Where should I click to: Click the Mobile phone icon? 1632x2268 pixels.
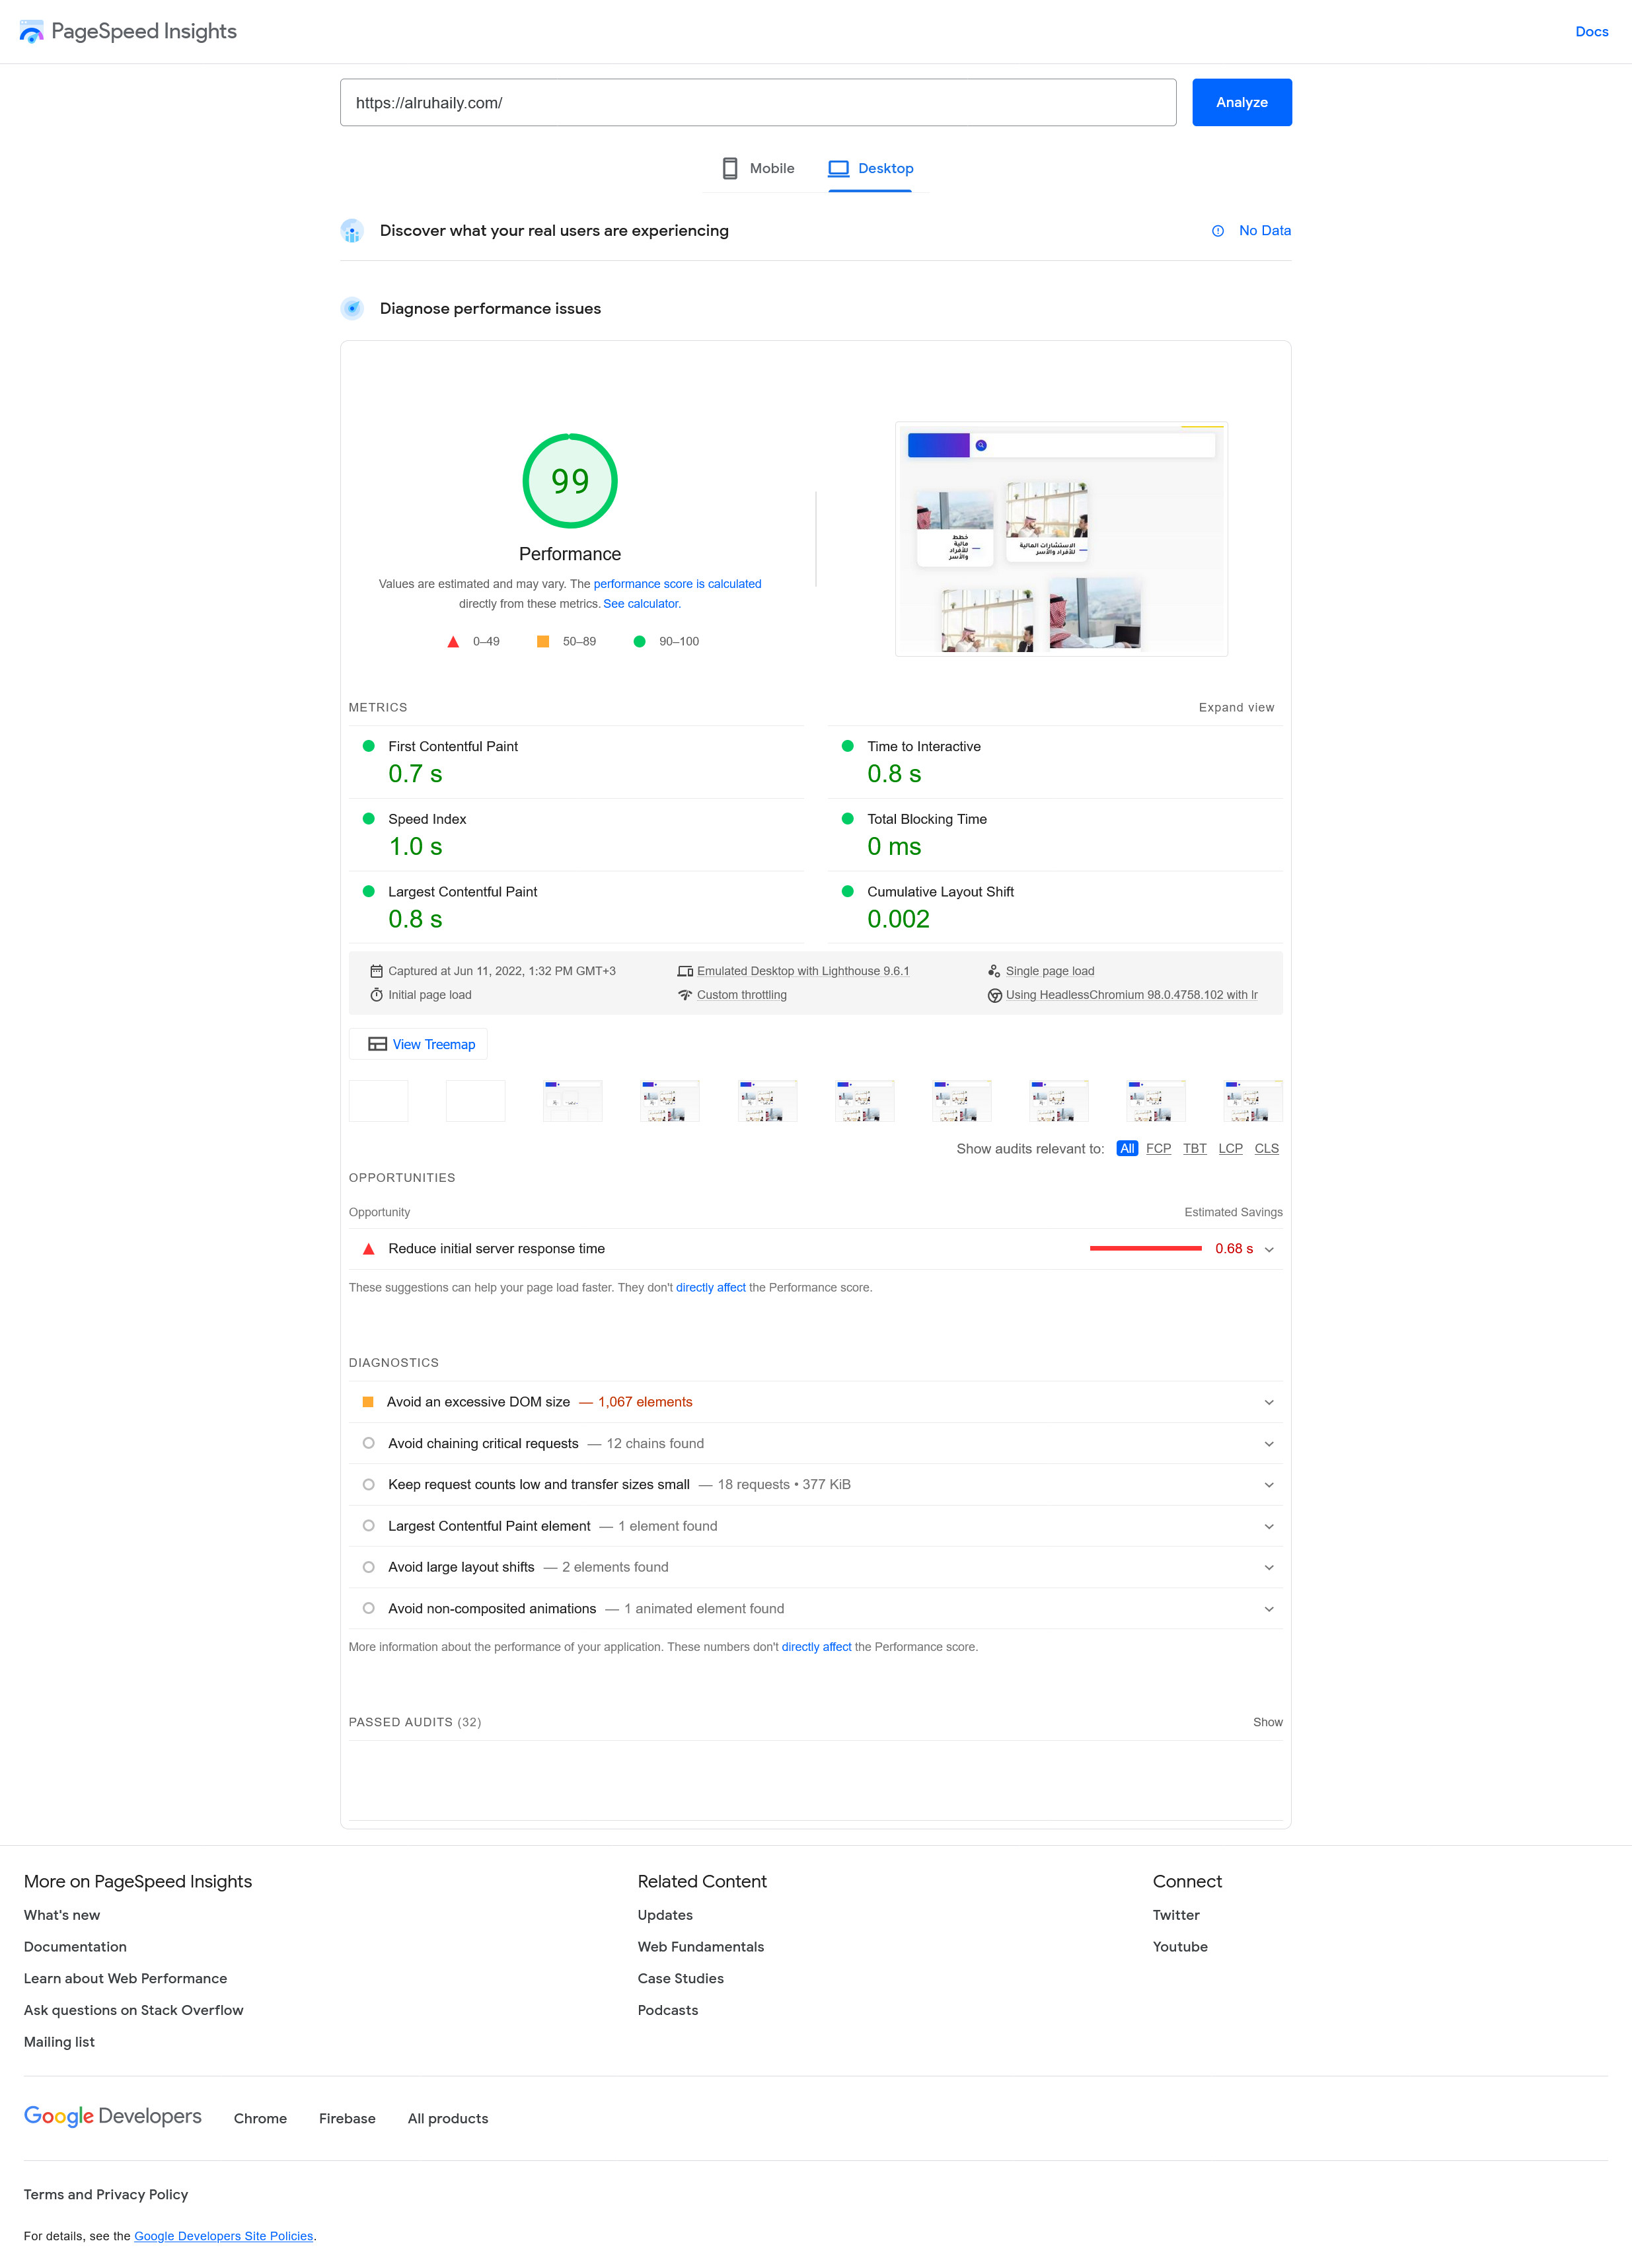pos(730,168)
